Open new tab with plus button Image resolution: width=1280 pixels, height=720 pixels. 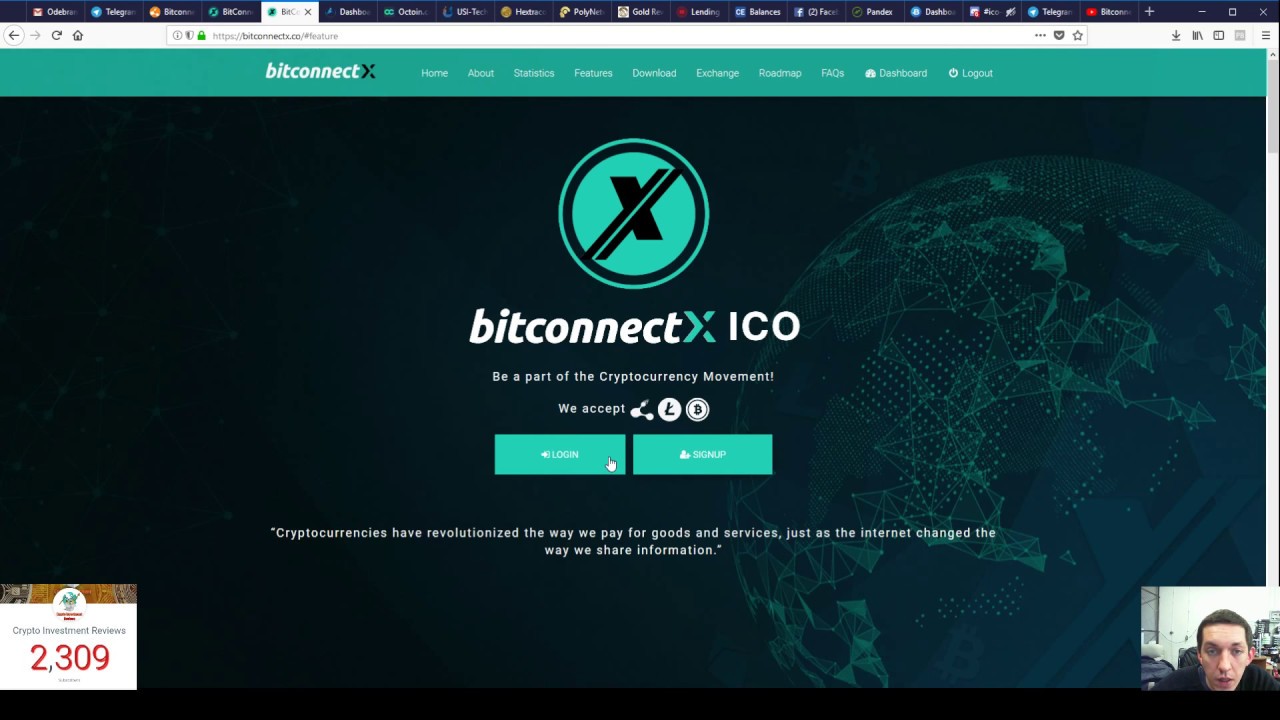1149,12
